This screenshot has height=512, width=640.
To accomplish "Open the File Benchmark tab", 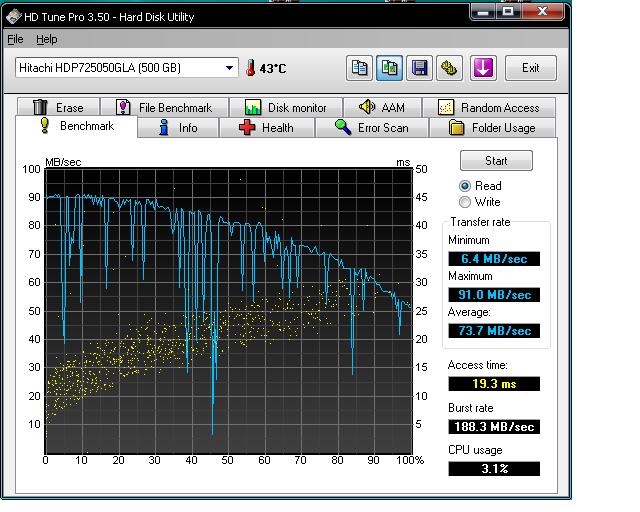I will click(x=164, y=107).
